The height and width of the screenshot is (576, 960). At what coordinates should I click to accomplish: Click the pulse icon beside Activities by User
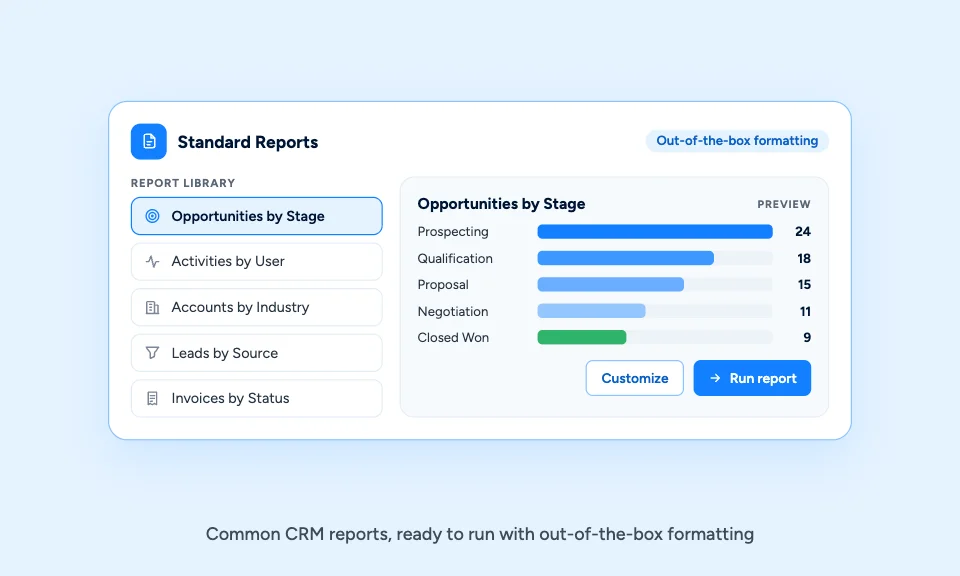[152, 261]
